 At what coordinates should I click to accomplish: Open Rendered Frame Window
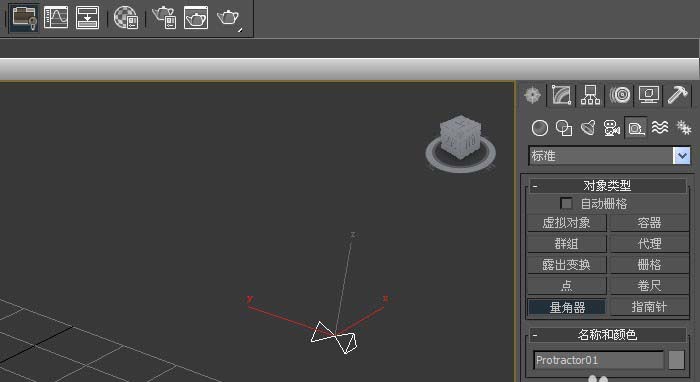[x=196, y=18]
